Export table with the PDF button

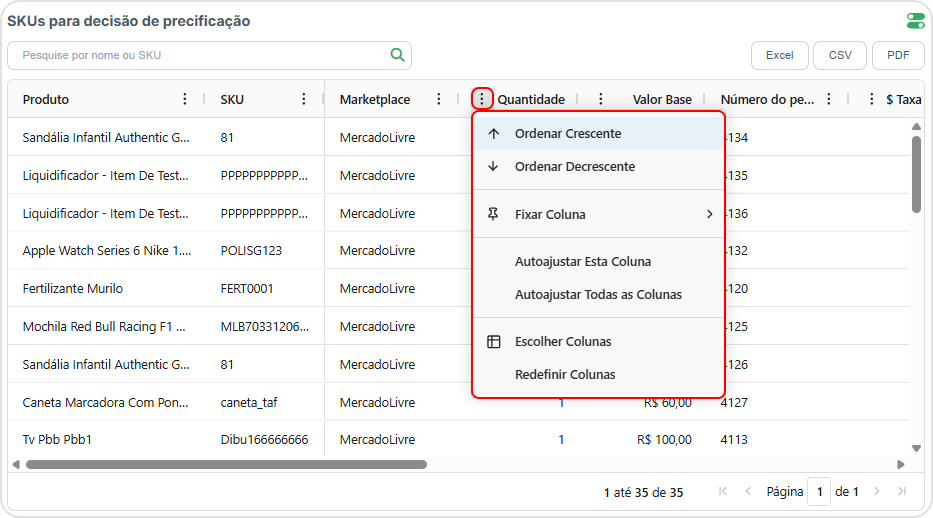898,55
